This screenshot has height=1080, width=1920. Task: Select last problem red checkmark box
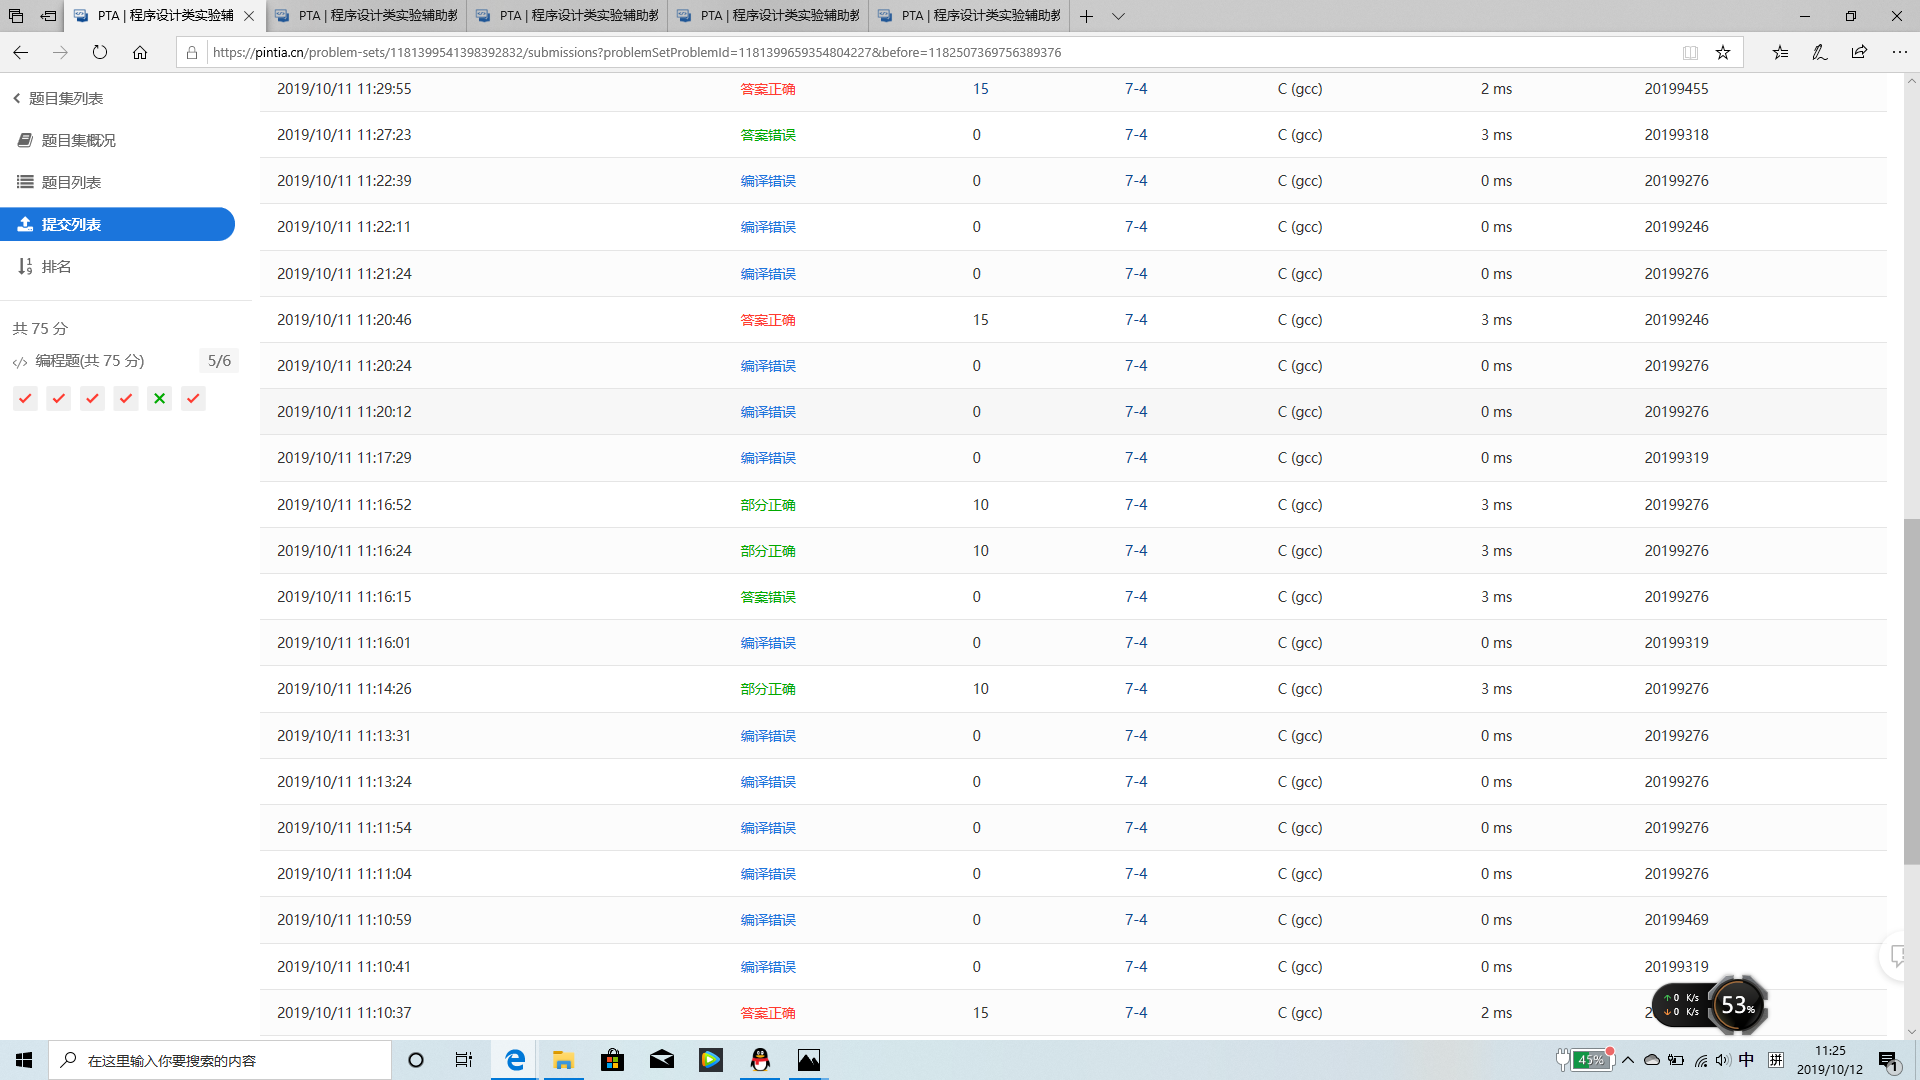pyautogui.click(x=193, y=398)
